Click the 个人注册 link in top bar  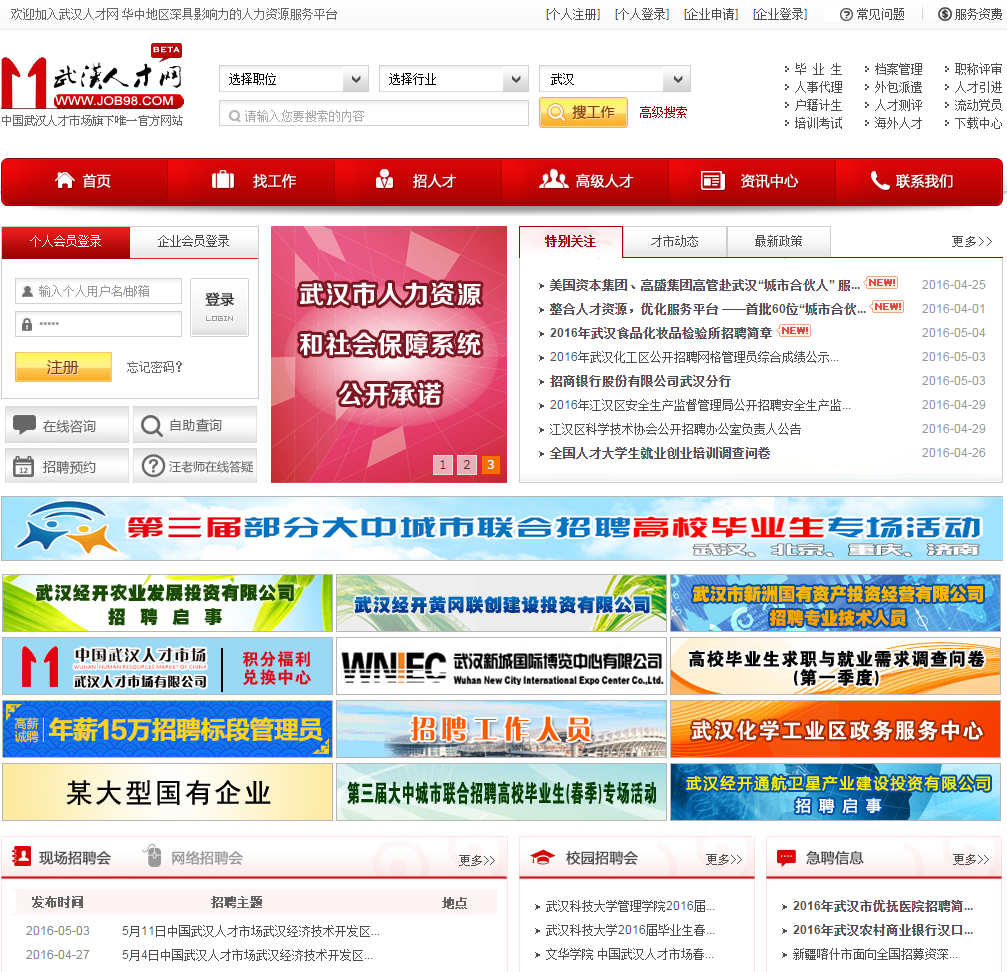(573, 14)
